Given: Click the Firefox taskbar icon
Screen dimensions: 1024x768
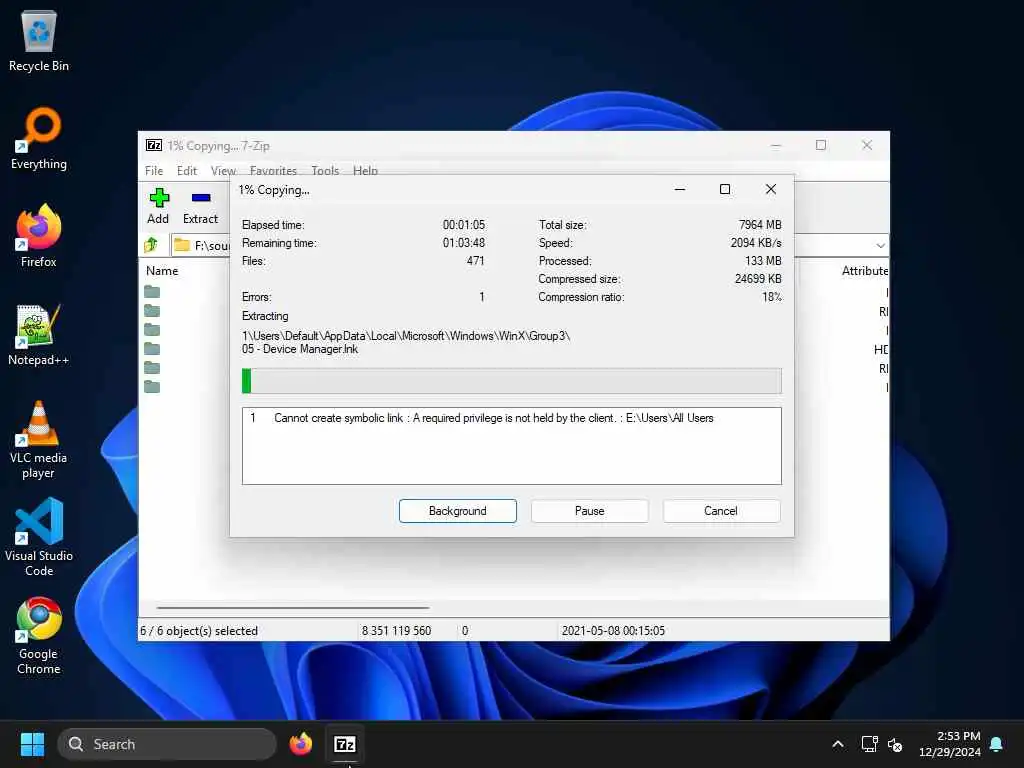Looking at the screenshot, I should [301, 744].
